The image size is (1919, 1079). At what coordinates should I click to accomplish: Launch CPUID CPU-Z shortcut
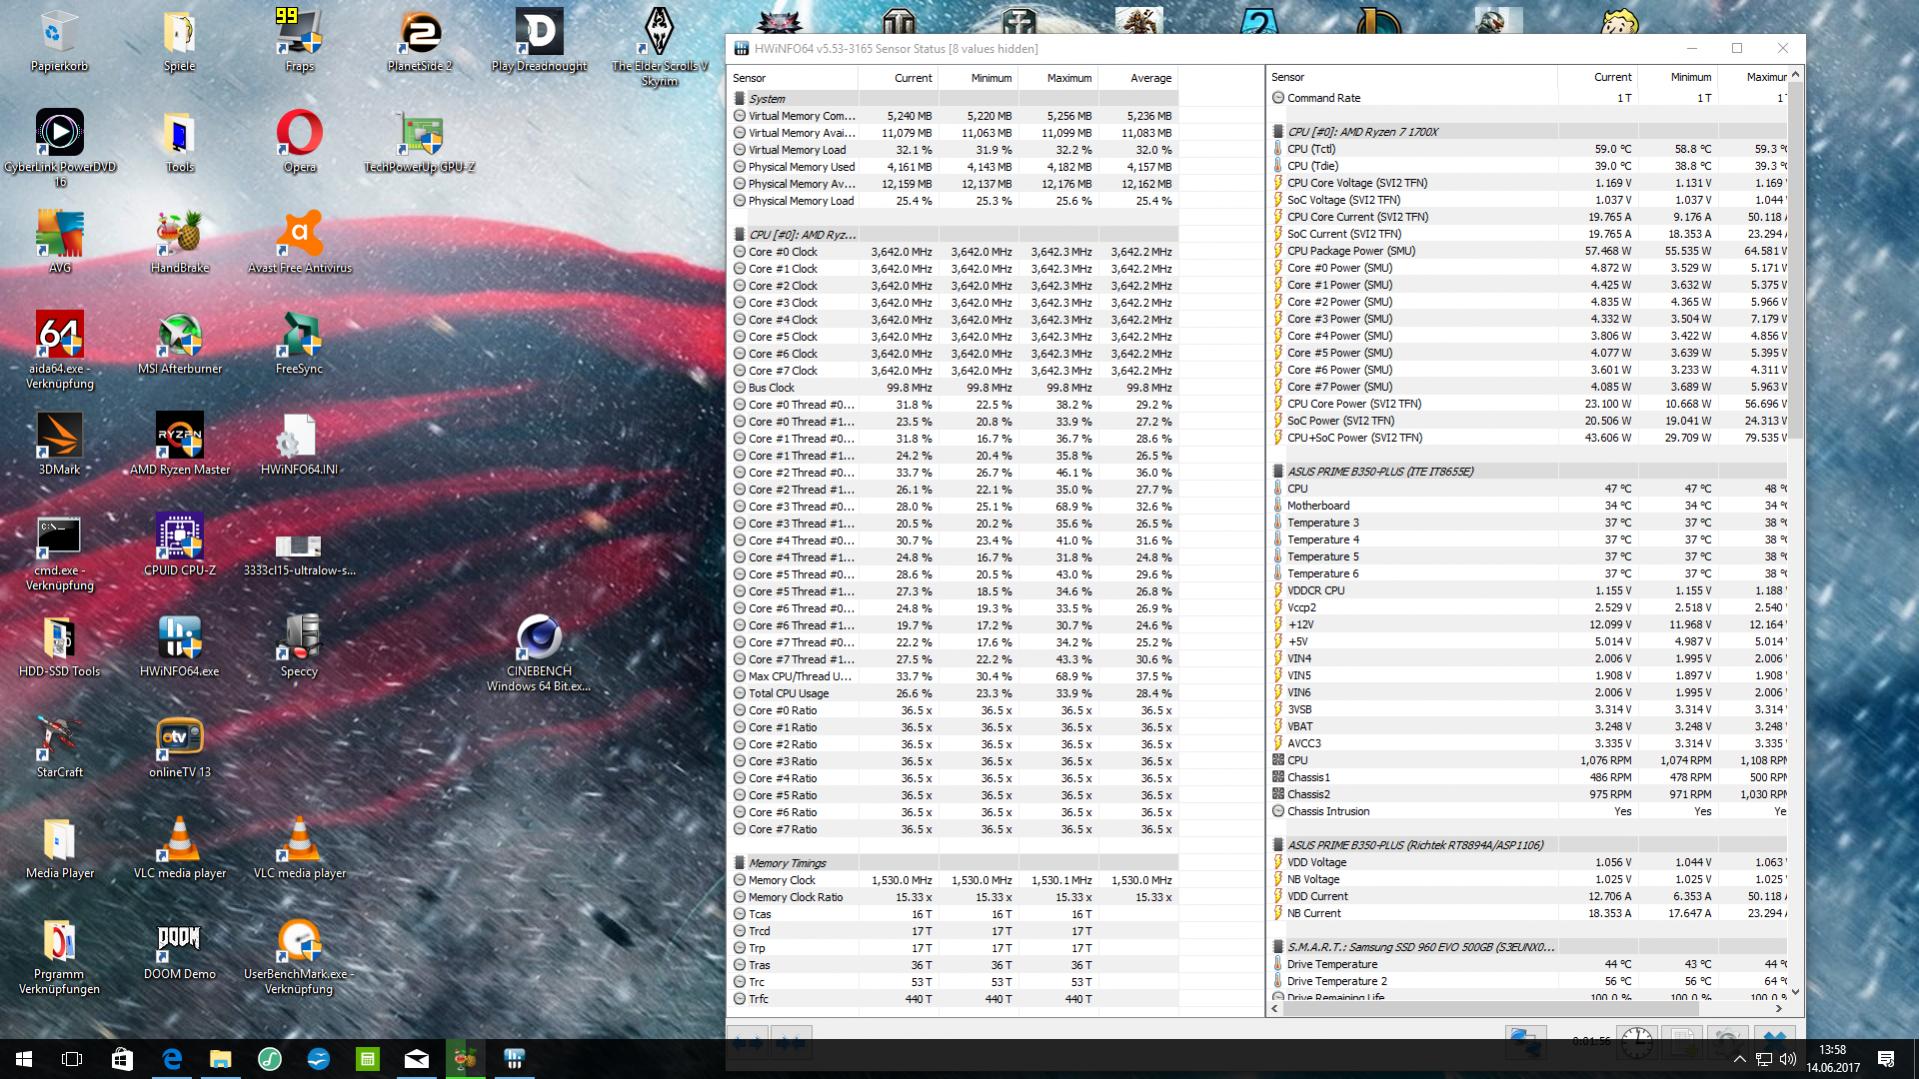(x=179, y=546)
